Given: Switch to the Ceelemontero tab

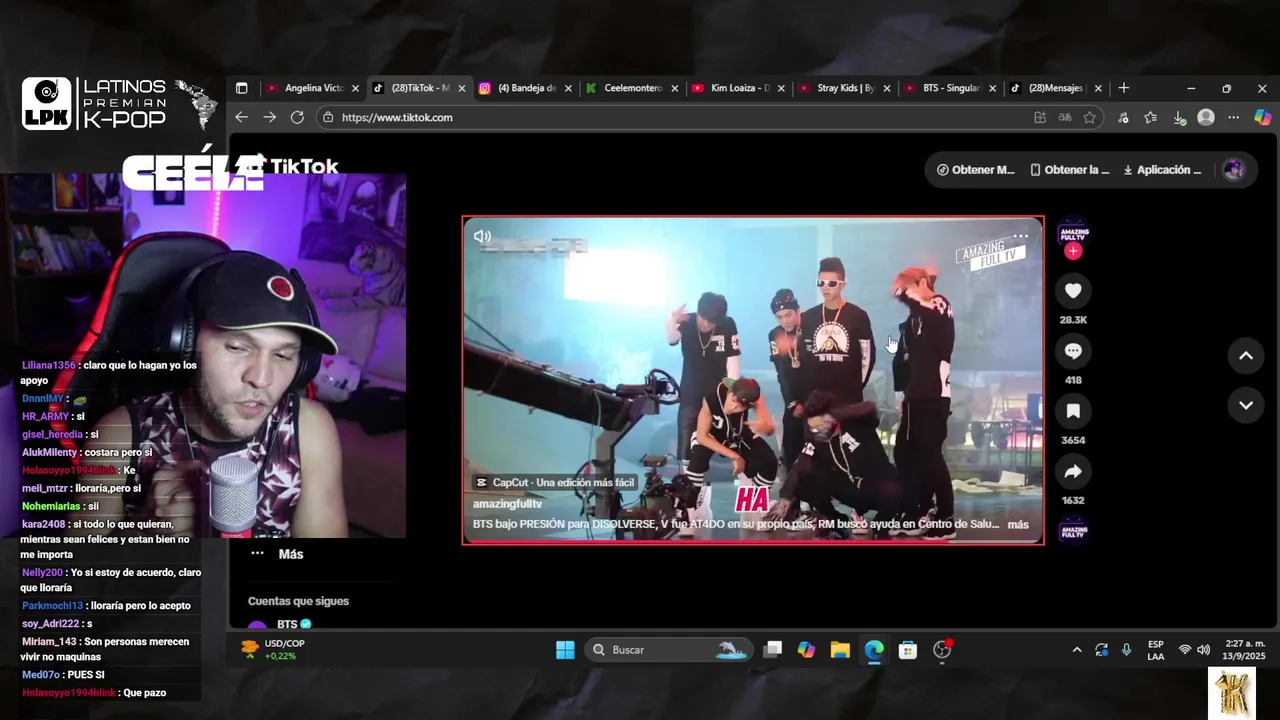Looking at the screenshot, I should (x=632, y=88).
